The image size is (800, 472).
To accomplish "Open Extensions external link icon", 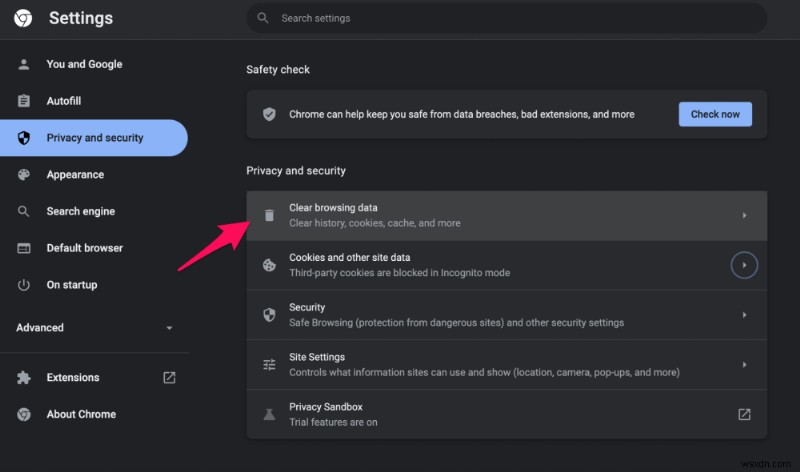I will pyautogui.click(x=169, y=377).
